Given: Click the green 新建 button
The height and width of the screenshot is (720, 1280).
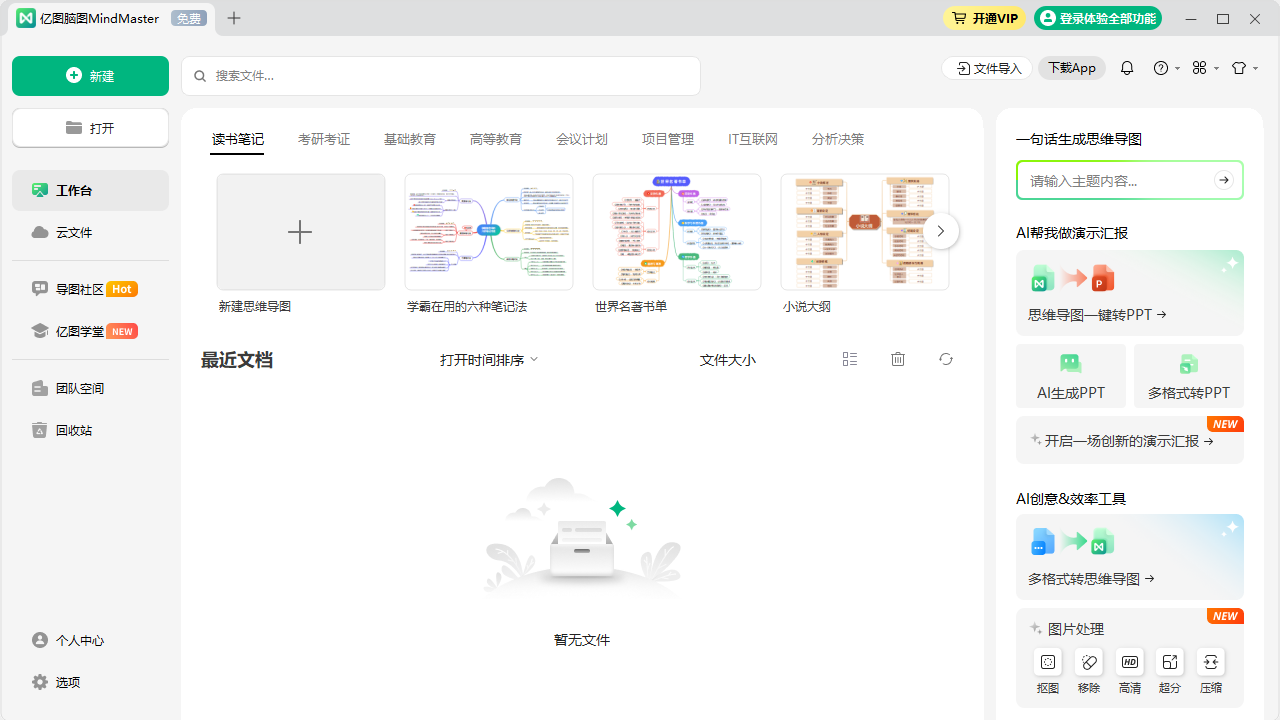Looking at the screenshot, I should click(x=91, y=76).
